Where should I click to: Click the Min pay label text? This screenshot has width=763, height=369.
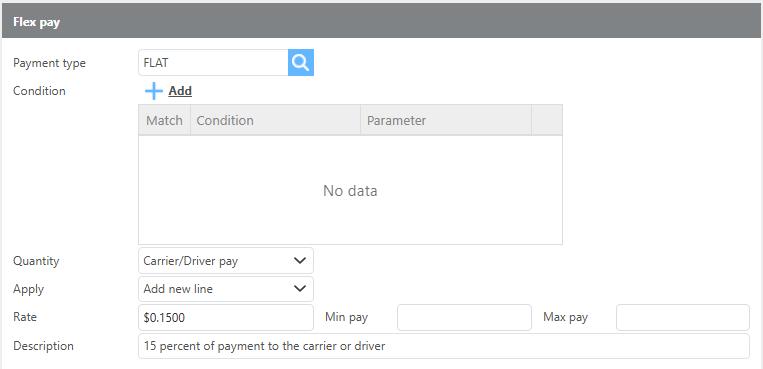point(346,318)
